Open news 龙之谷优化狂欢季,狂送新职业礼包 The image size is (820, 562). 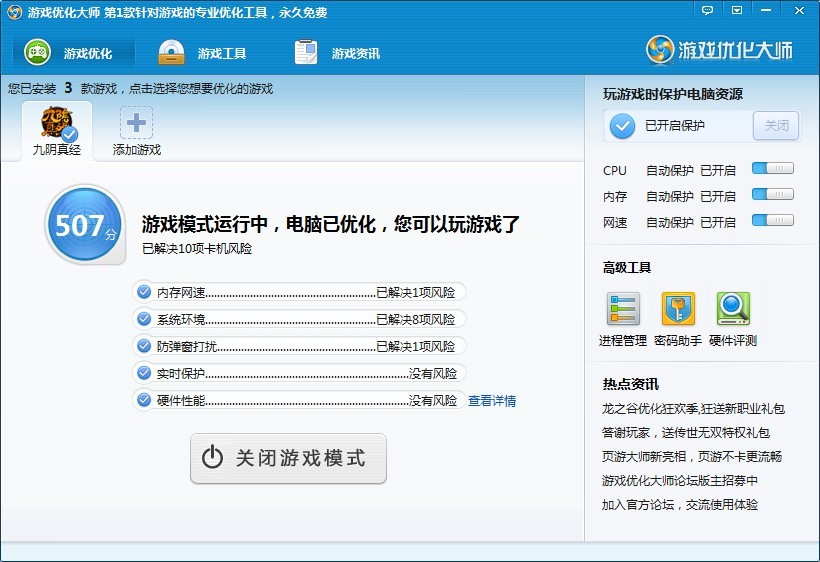pyautogui.click(x=693, y=409)
